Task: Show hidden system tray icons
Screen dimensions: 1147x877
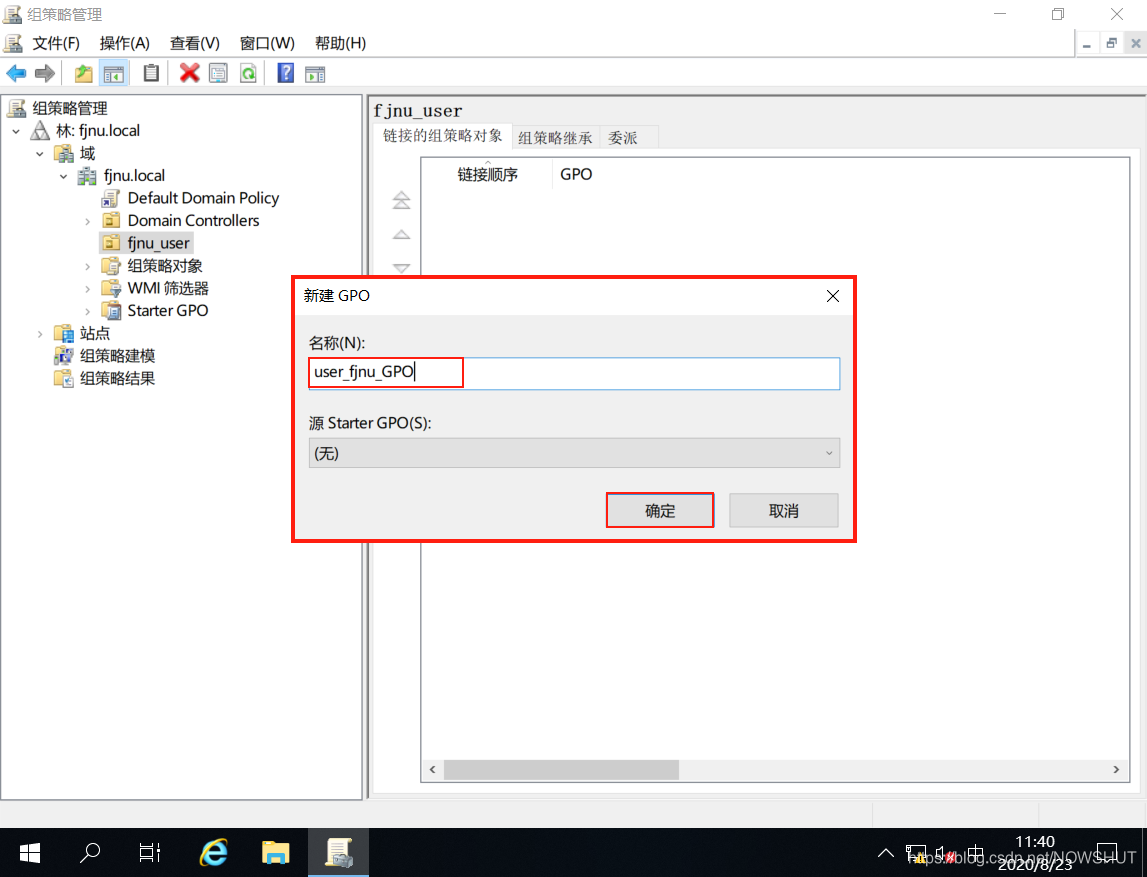Action: point(885,853)
